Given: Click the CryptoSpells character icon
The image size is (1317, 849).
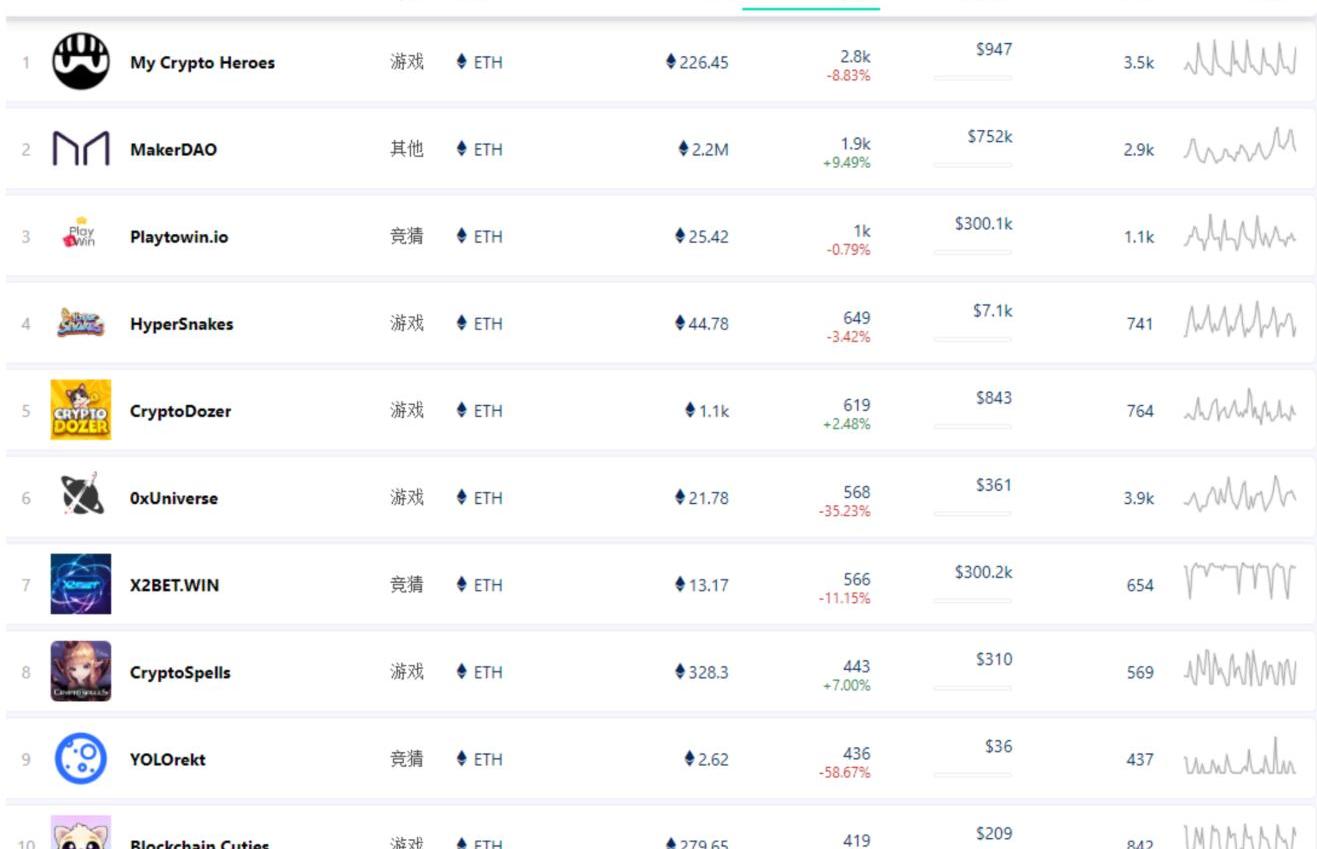Looking at the screenshot, I should [80, 671].
